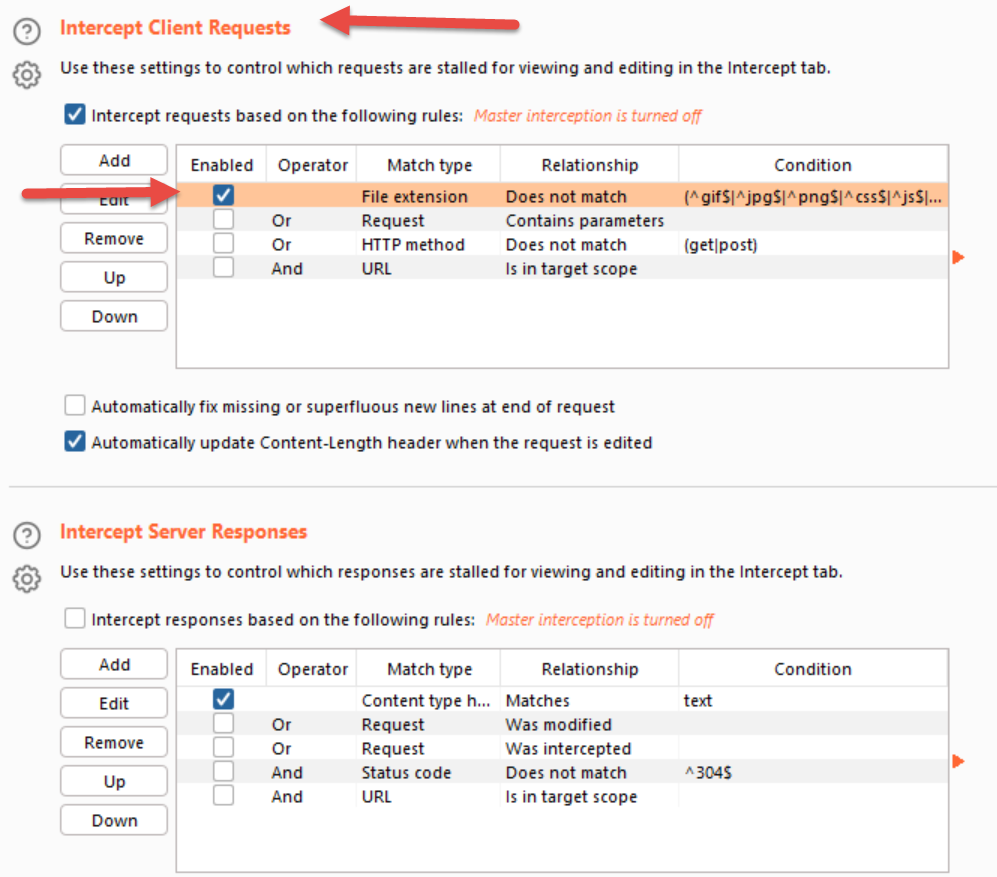Open help for Intercept Server Responses
This screenshot has width=997, height=877.
pyautogui.click(x=26, y=535)
